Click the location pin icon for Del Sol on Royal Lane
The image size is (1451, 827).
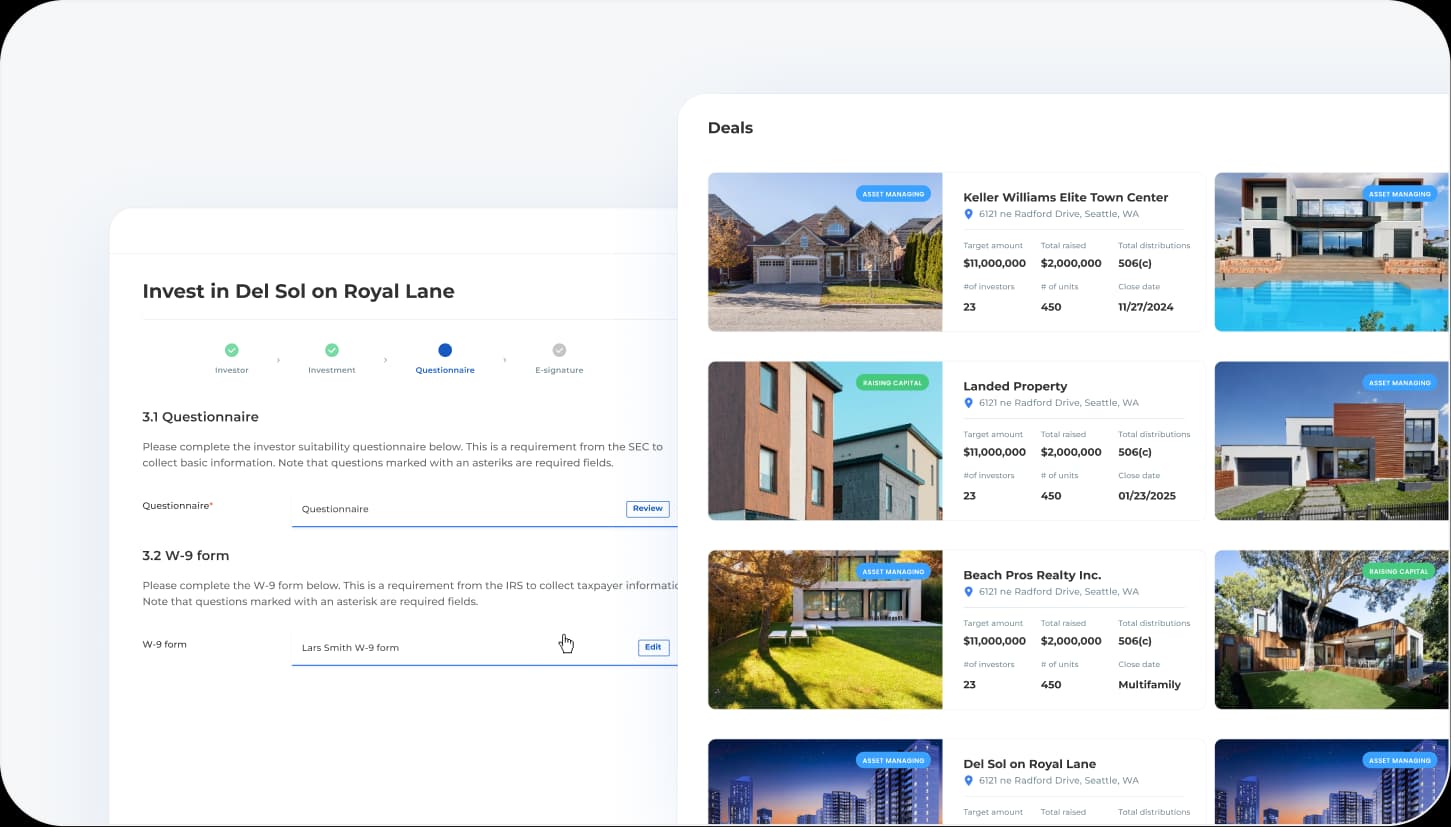968,780
